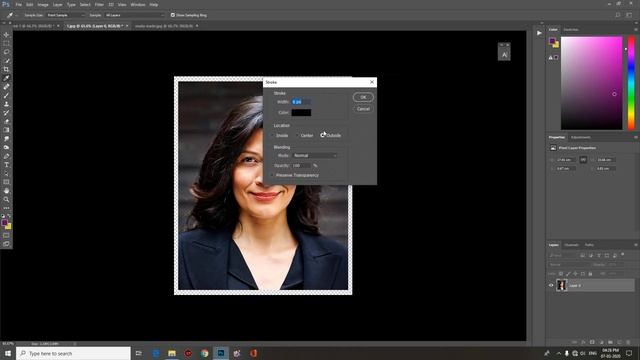This screenshot has width=640, height=360.
Task: Select the Rectangle shape tool
Action: (x=6, y=182)
